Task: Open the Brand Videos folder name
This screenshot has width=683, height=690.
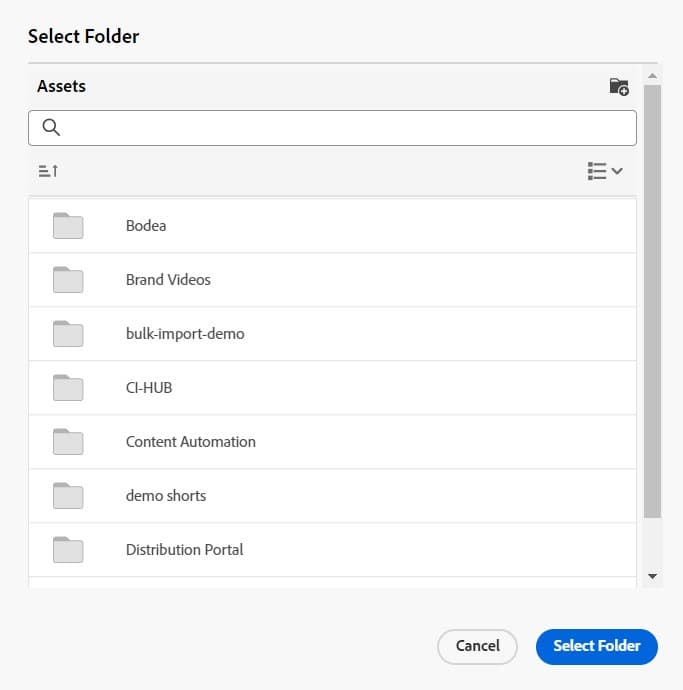Action: [168, 280]
